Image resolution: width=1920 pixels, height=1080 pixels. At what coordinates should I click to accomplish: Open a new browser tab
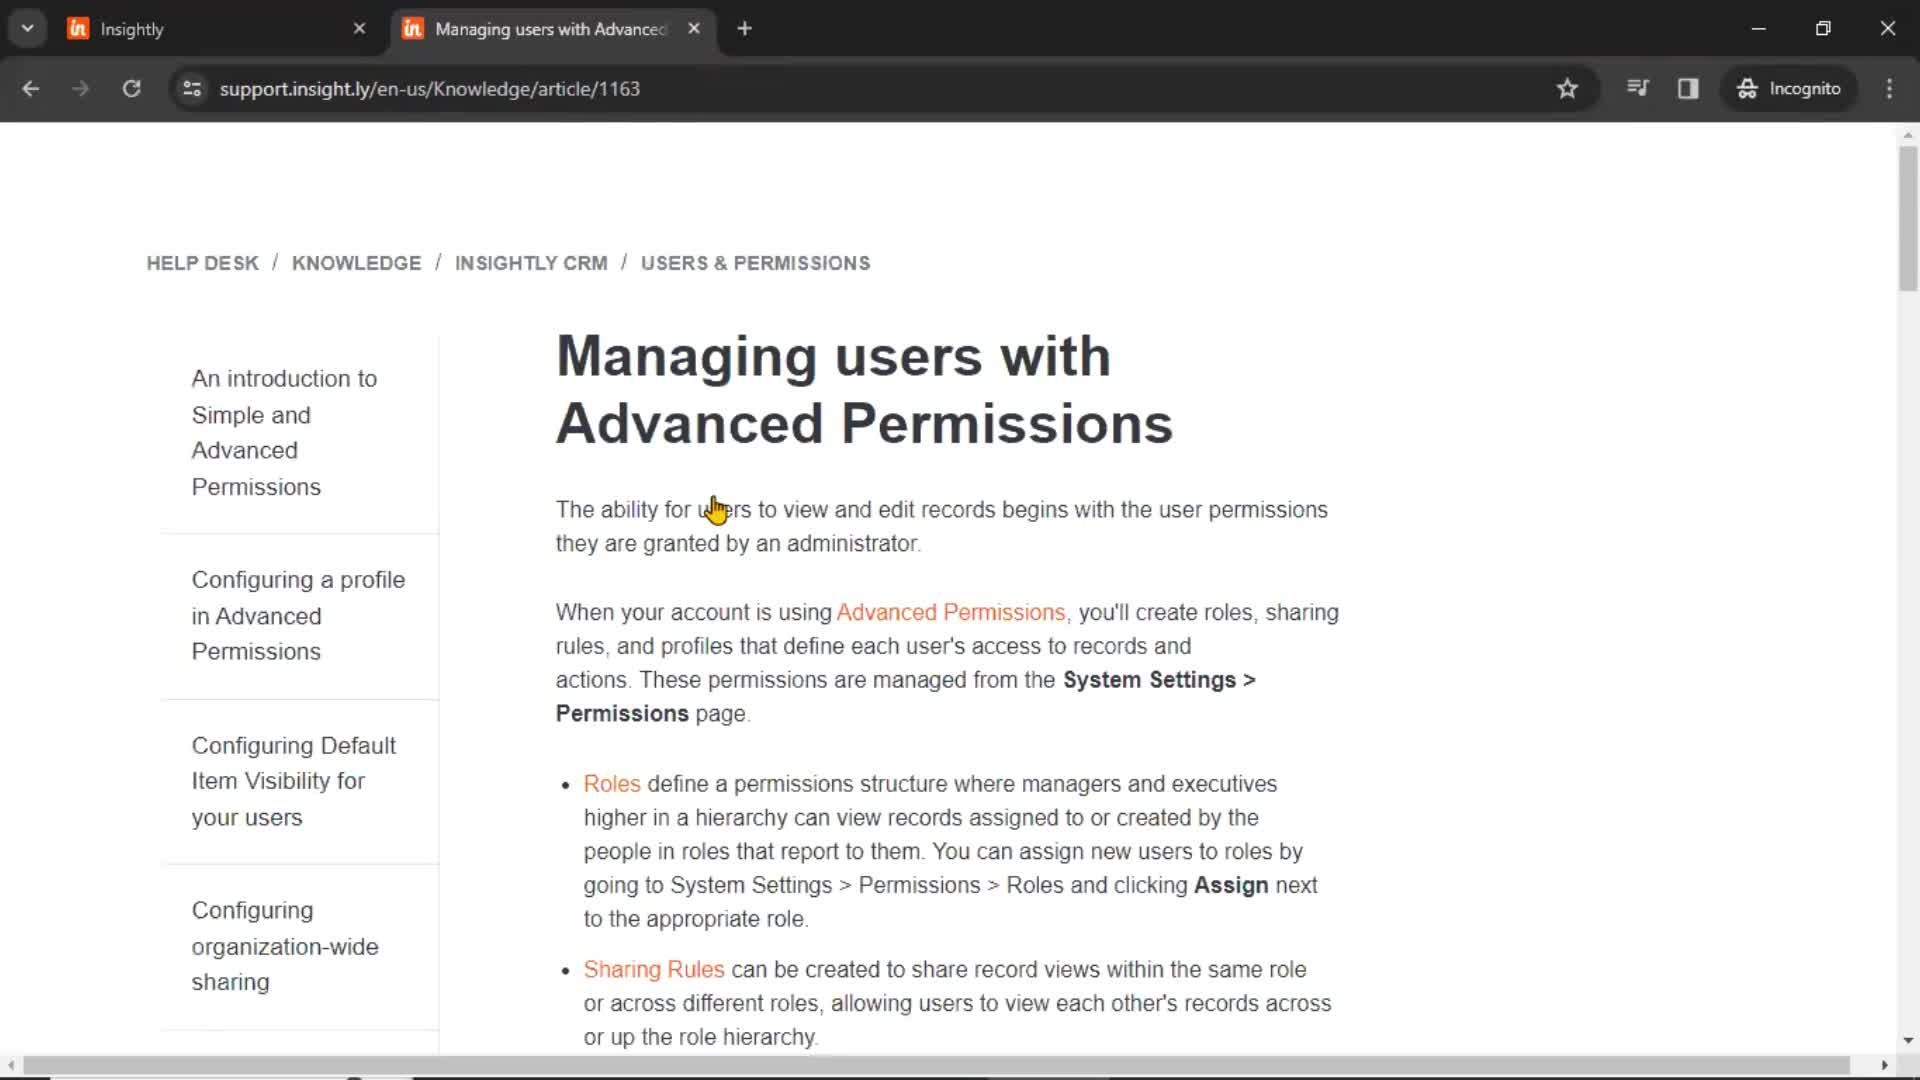744,29
